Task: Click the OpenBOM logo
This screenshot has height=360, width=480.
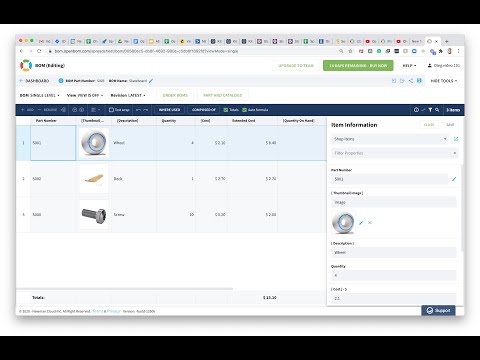Action: pyautogui.click(x=26, y=65)
